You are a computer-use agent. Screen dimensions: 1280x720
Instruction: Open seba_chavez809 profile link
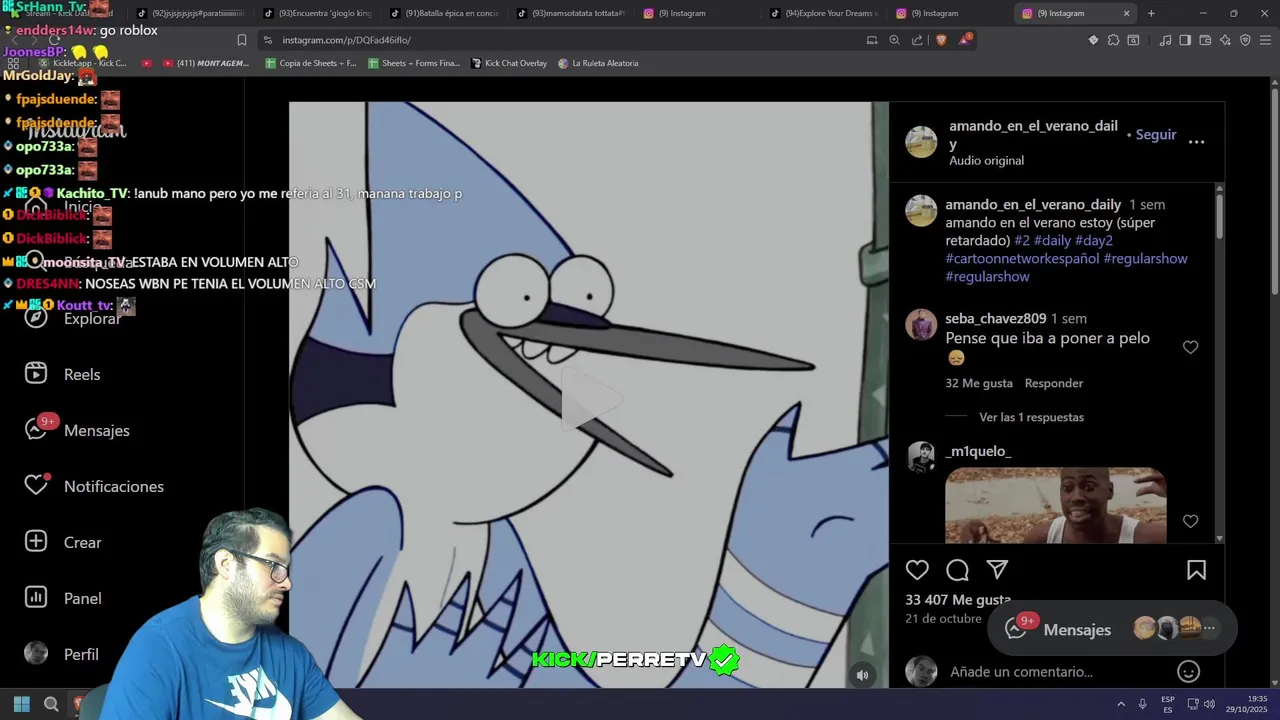click(x=995, y=318)
